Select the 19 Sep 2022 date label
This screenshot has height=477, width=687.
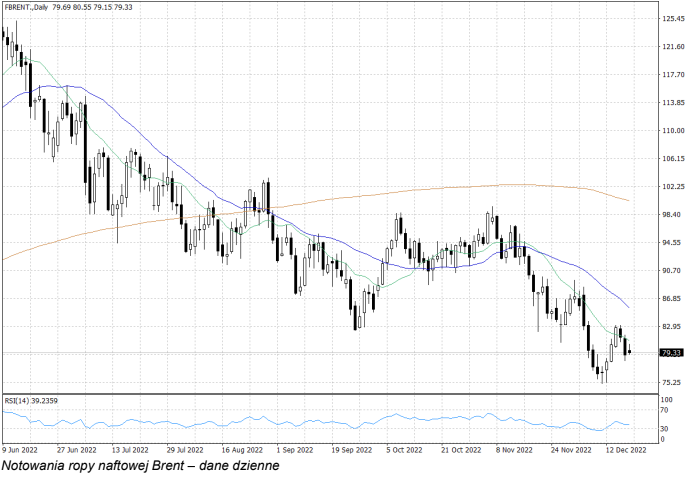351,450
